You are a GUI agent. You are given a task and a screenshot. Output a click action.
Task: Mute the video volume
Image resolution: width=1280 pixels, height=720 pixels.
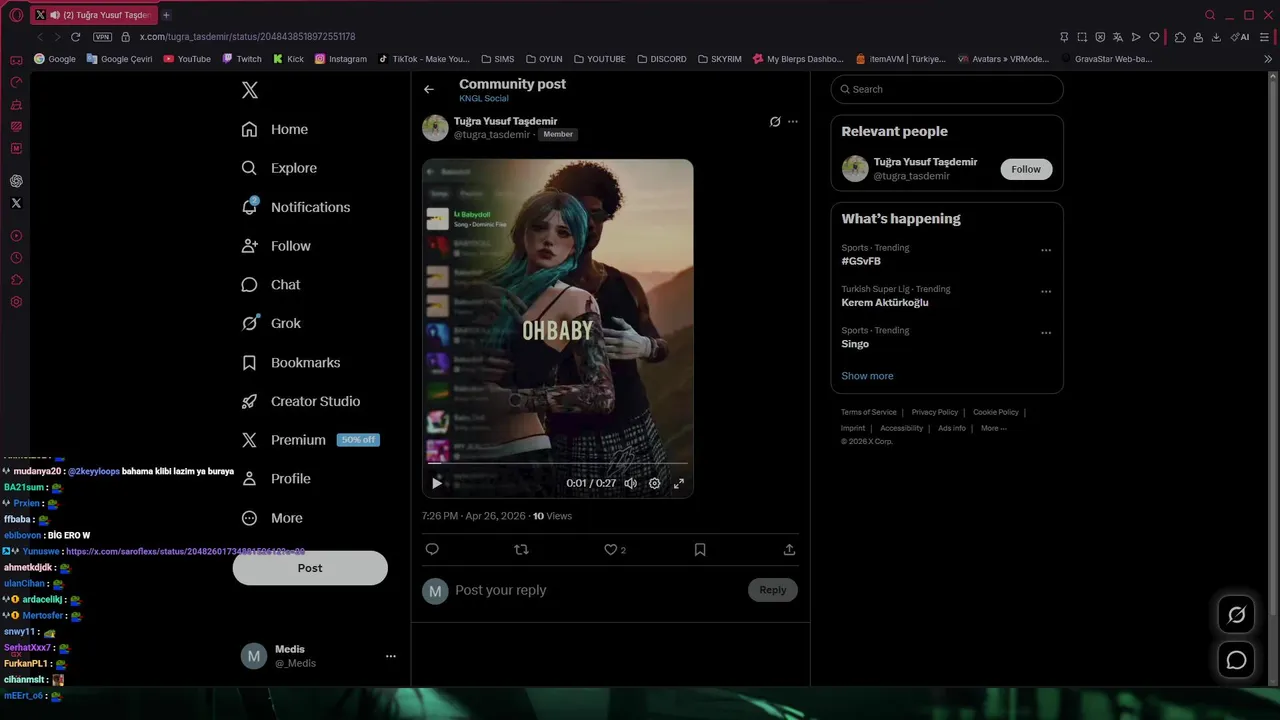631,483
